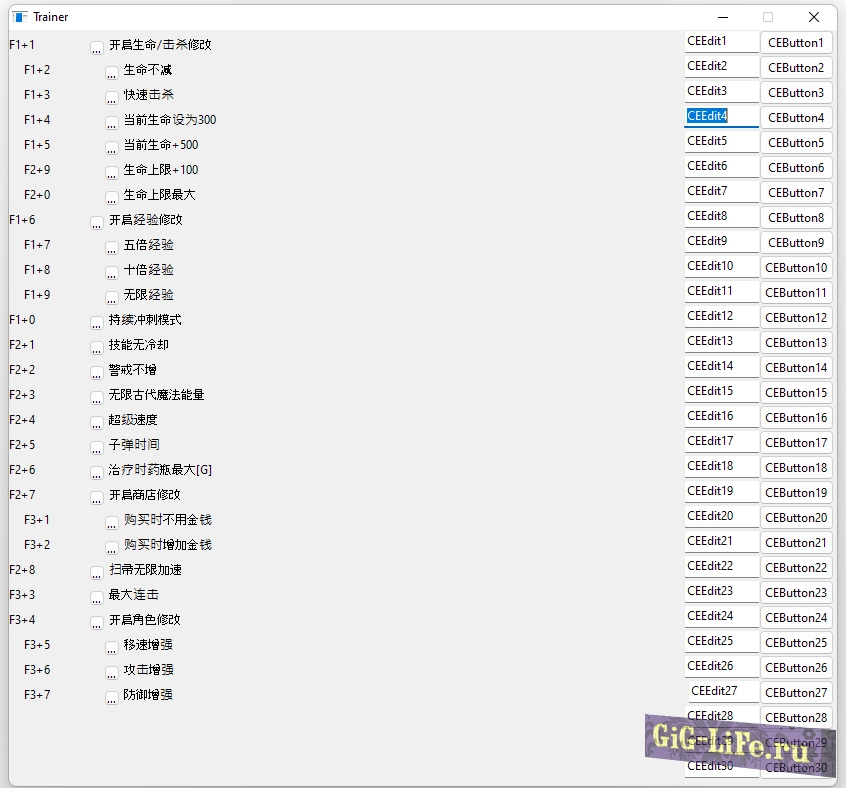Enable the 子弹时间 checkbox
The width and height of the screenshot is (846, 788).
97,447
